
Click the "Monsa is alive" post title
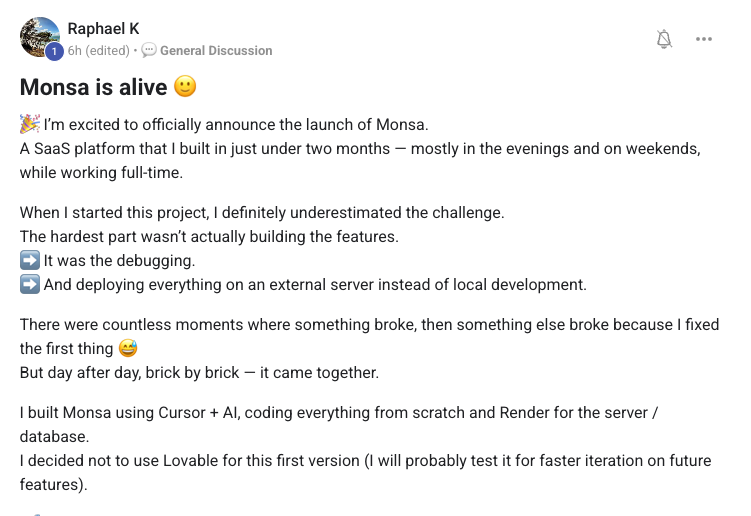click(94, 87)
